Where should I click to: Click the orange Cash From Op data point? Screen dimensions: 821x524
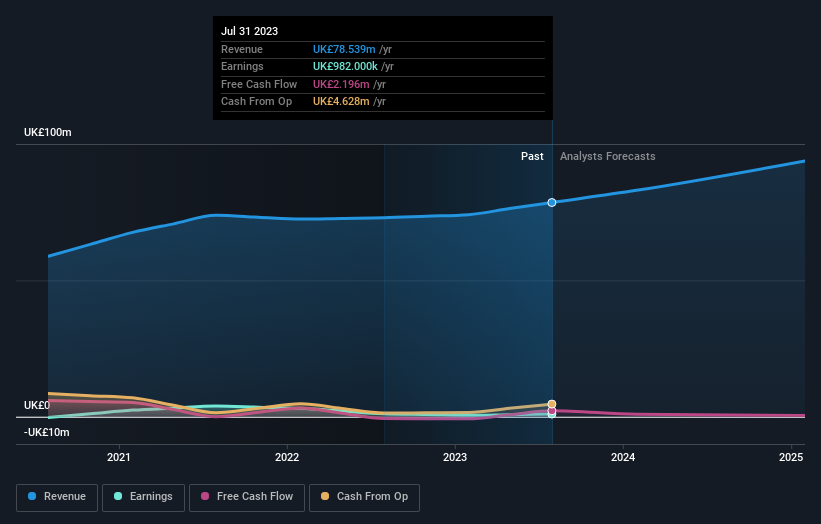[x=552, y=404]
